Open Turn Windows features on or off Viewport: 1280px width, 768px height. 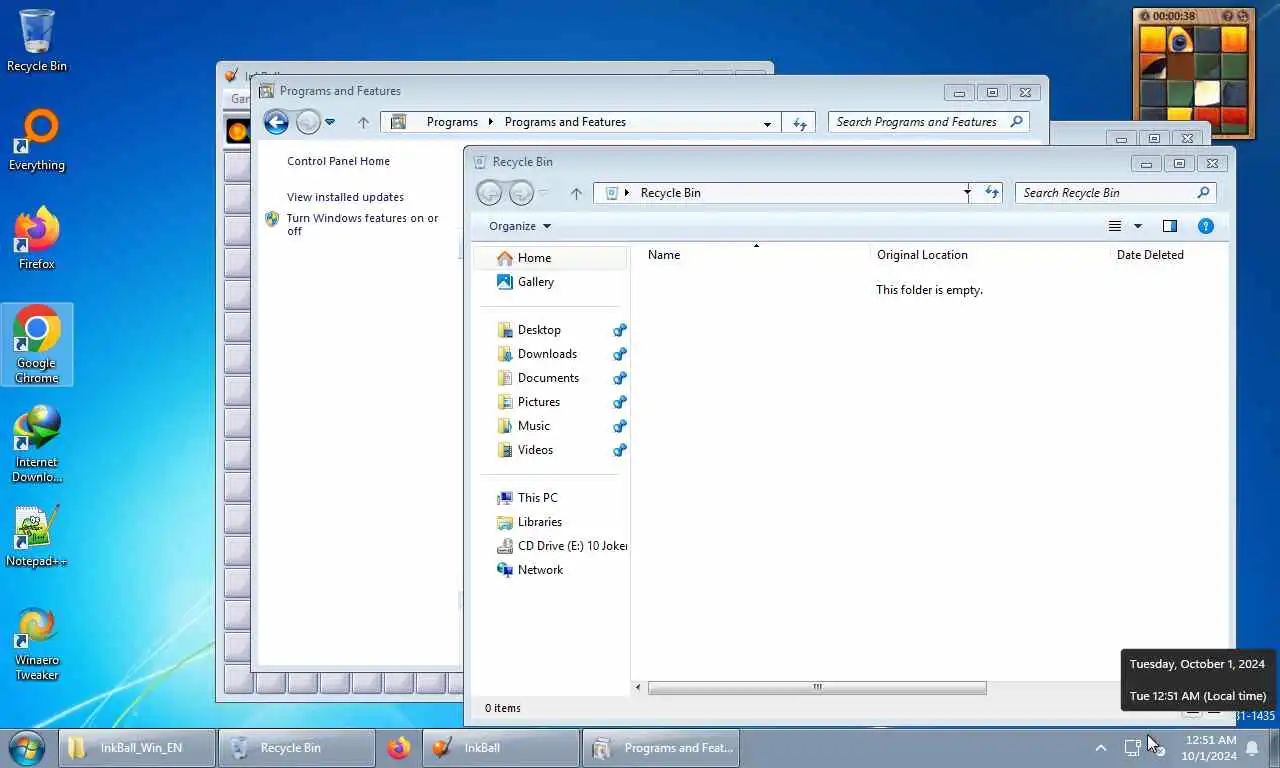(x=362, y=224)
